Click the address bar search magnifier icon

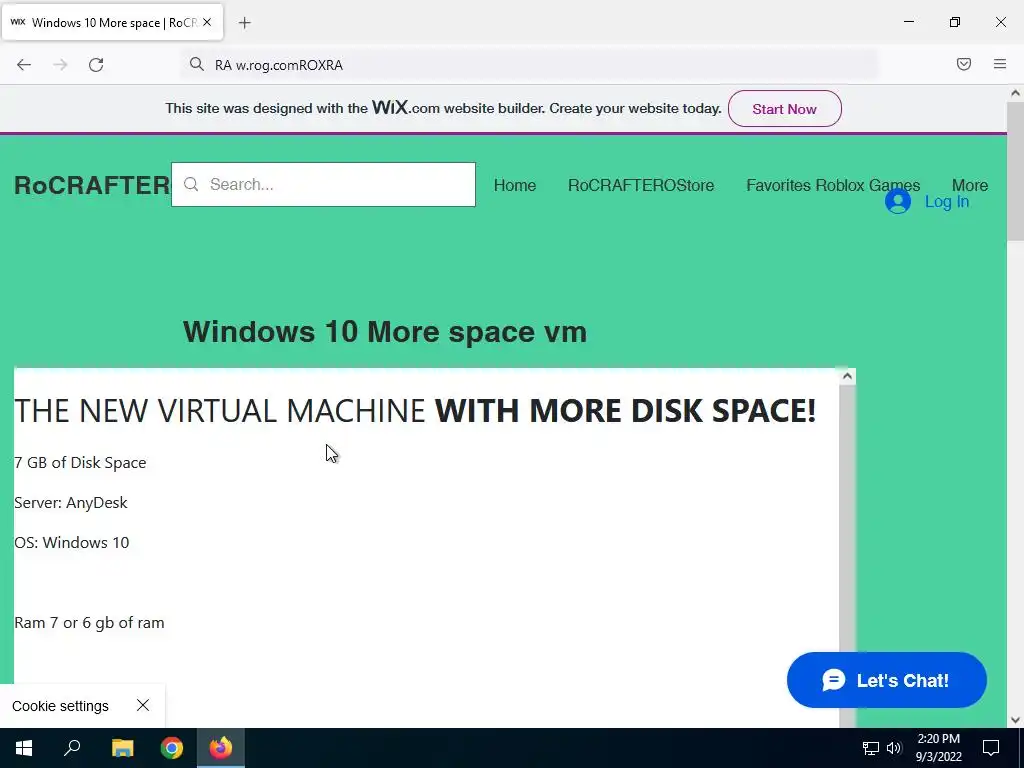click(x=197, y=64)
